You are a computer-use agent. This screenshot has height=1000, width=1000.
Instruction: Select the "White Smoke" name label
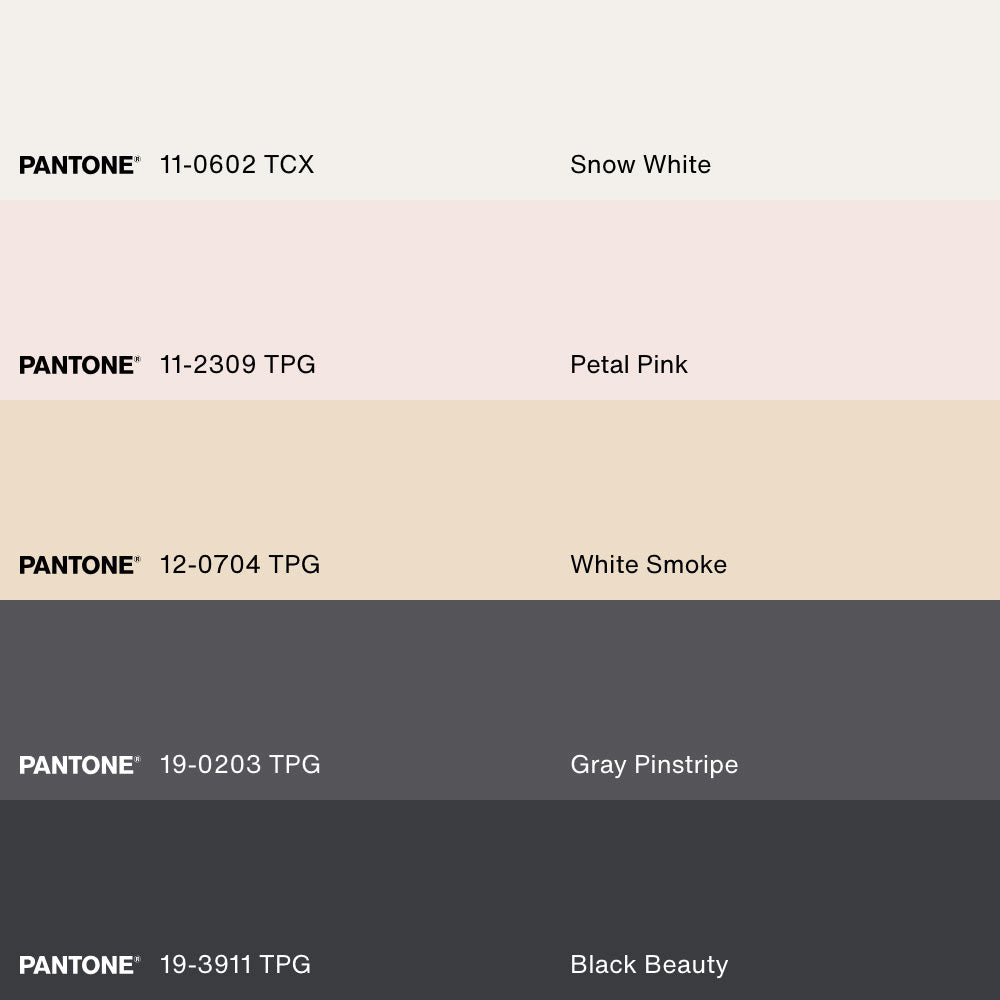648,565
